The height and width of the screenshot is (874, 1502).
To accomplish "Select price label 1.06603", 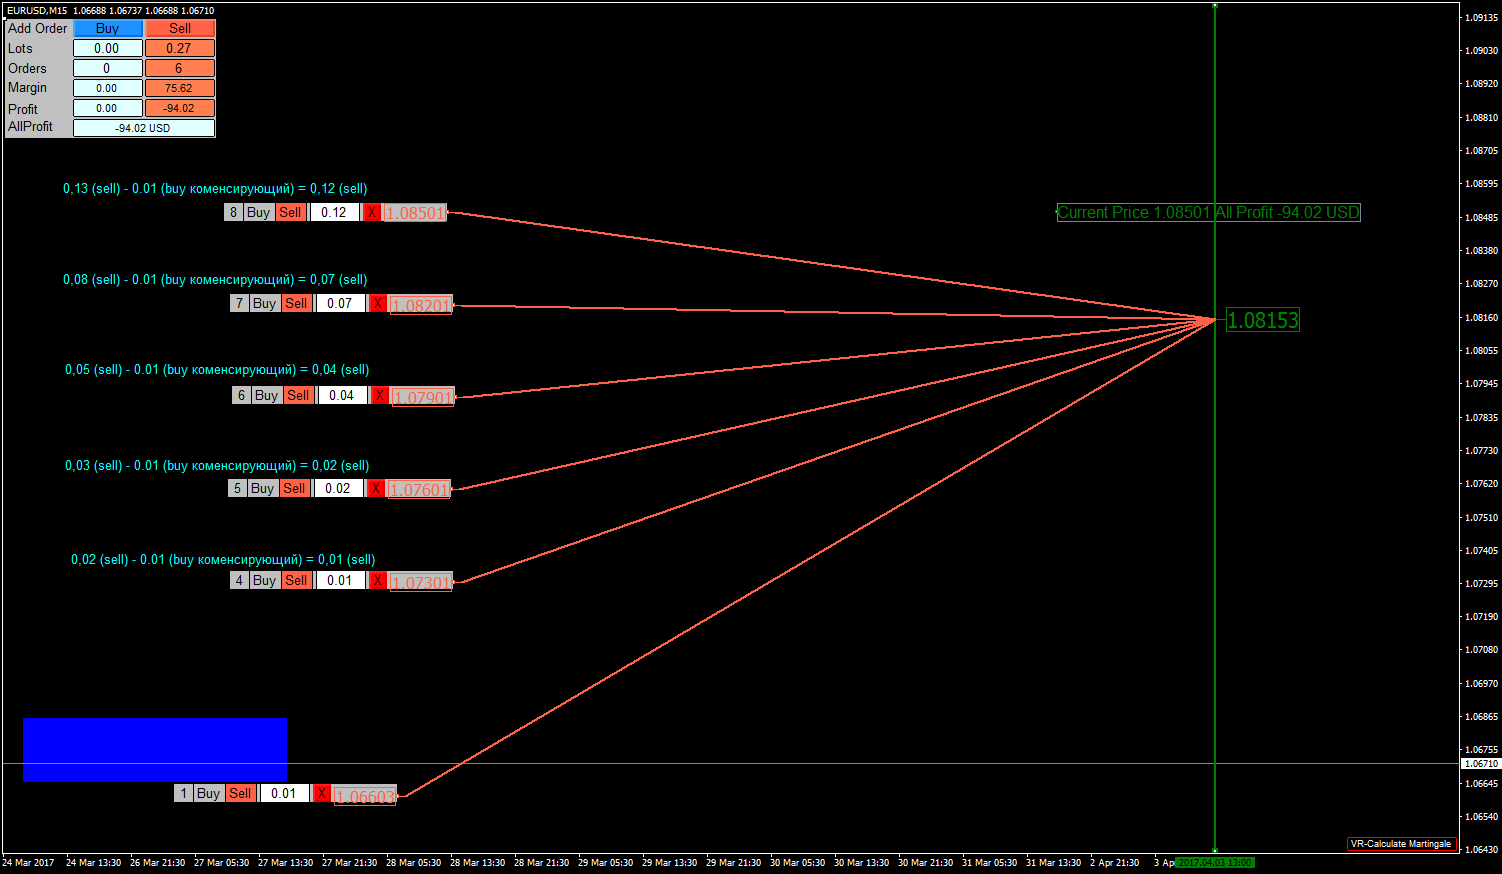I will coord(365,796).
